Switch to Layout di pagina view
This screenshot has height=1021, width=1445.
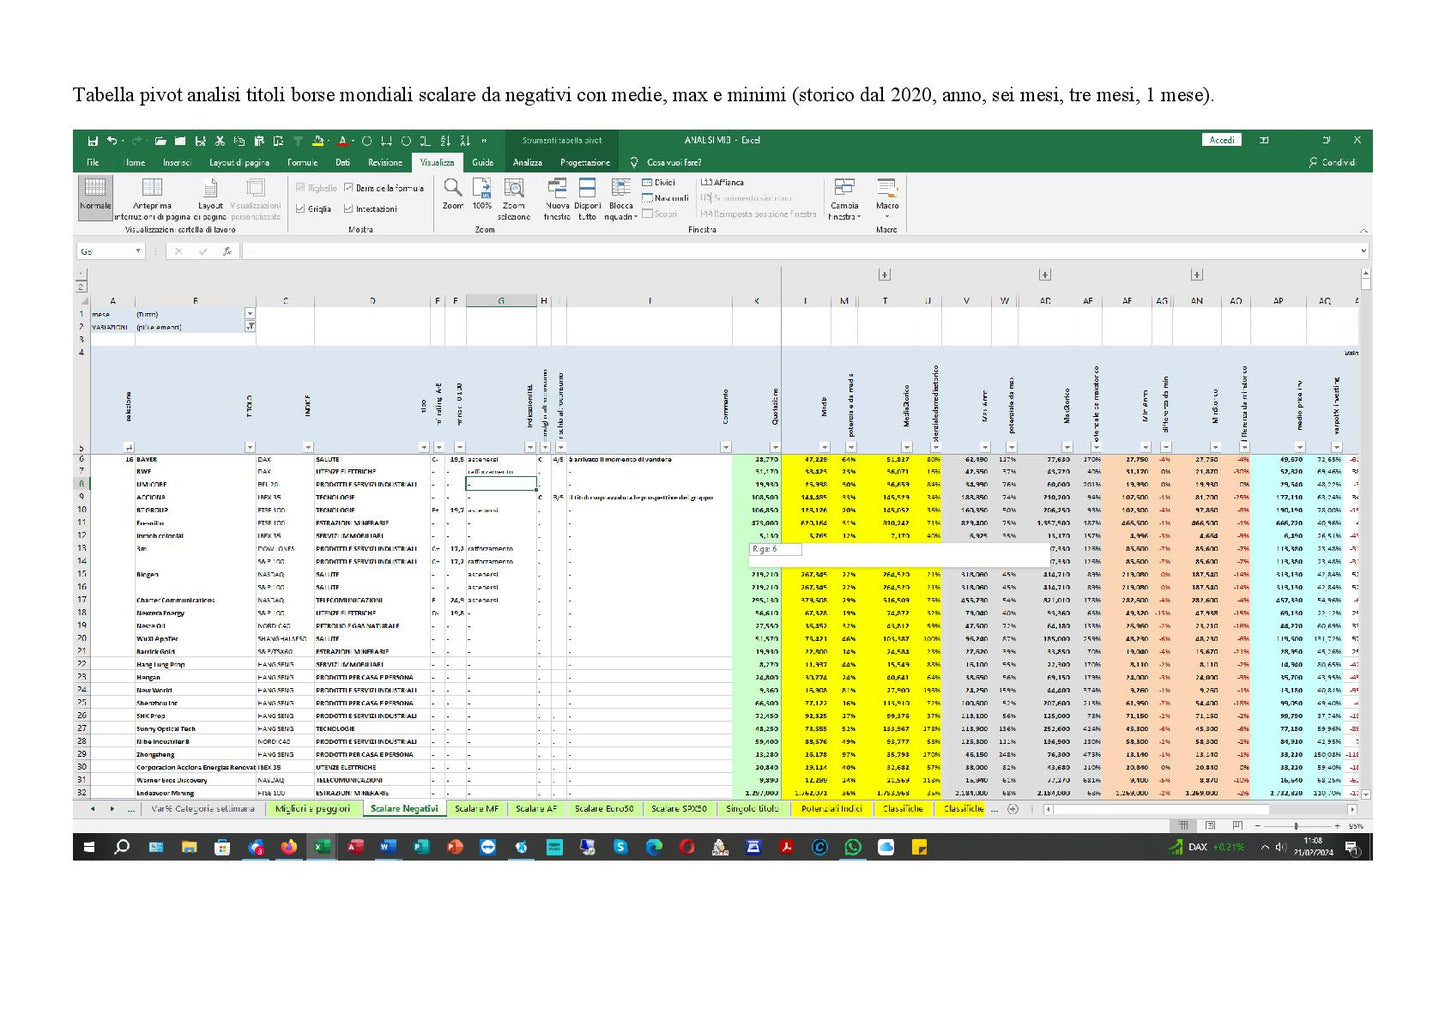pos(210,198)
